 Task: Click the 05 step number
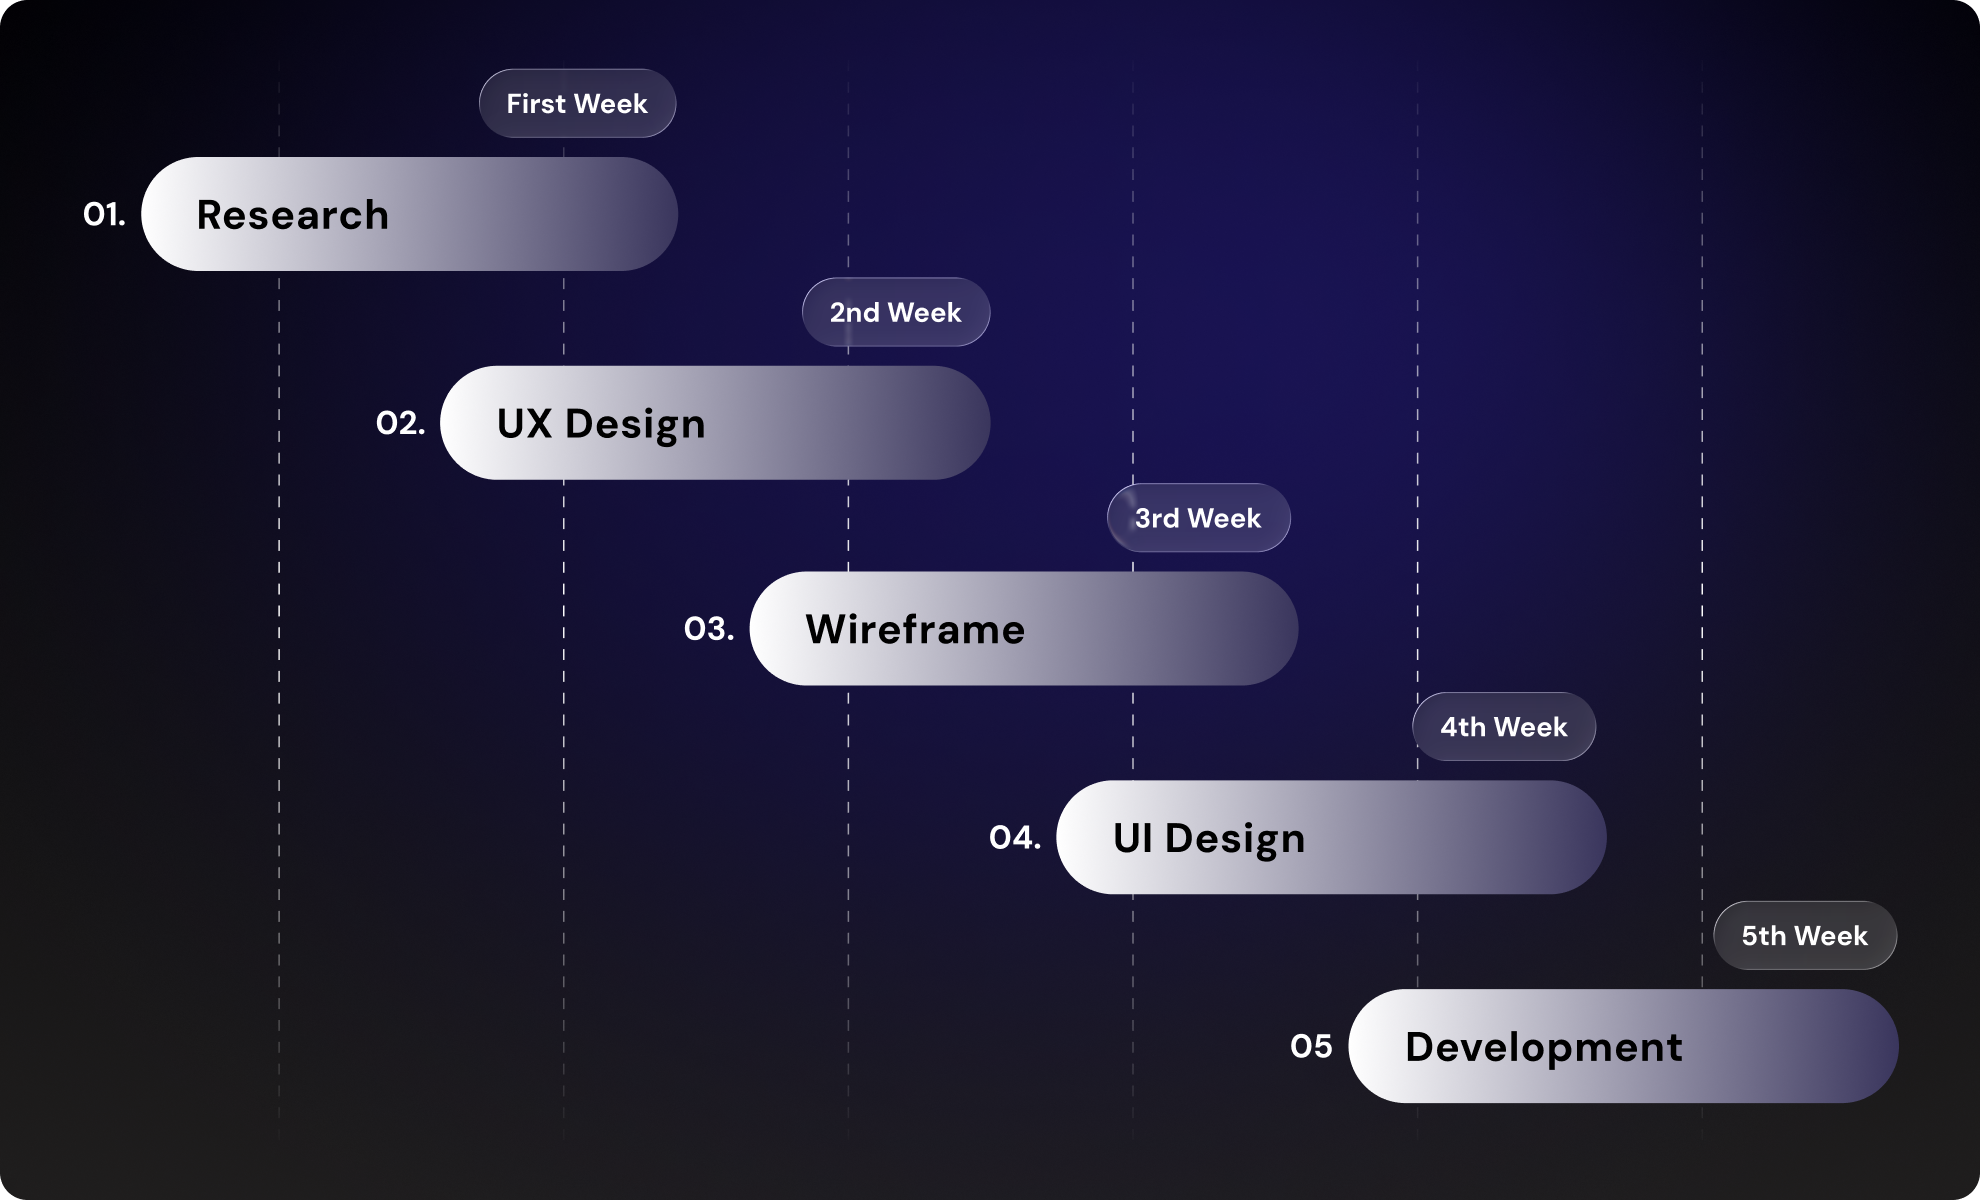1310,1048
